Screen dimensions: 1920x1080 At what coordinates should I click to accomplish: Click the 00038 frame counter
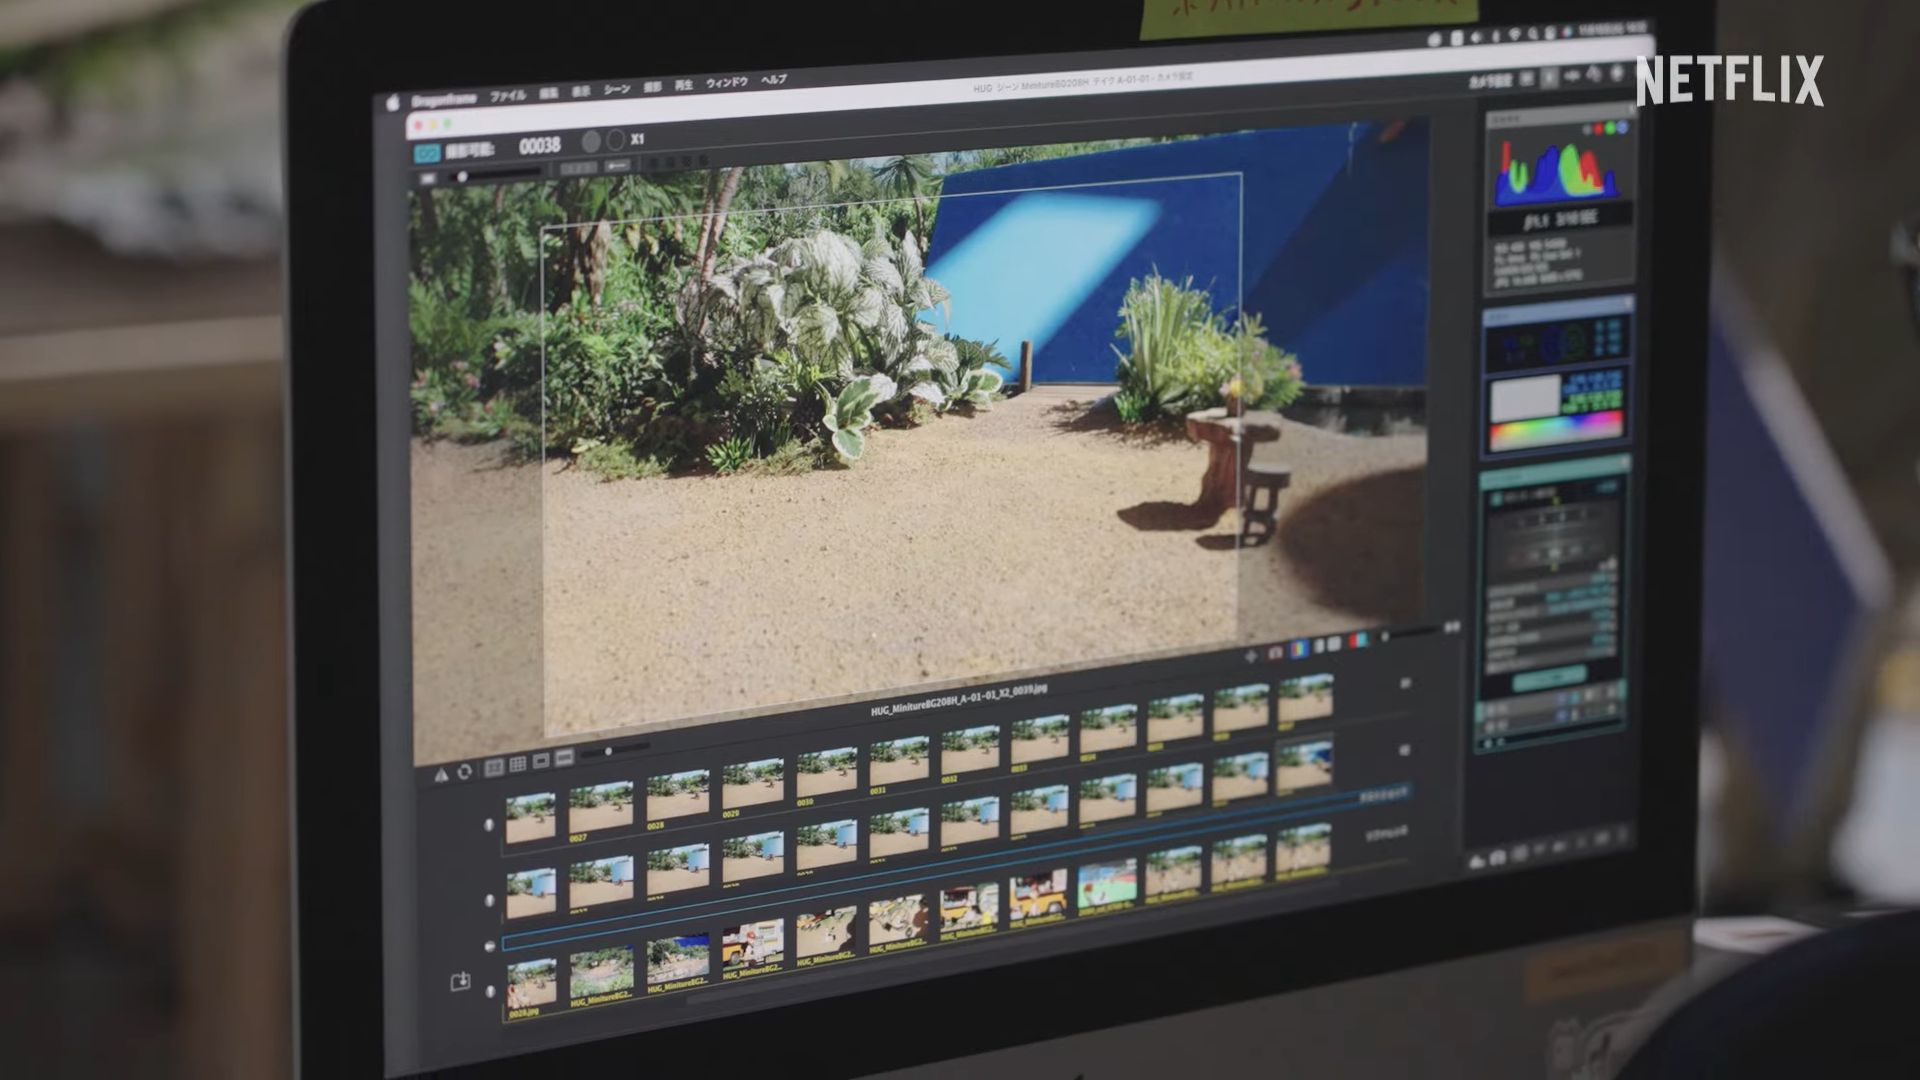click(540, 147)
